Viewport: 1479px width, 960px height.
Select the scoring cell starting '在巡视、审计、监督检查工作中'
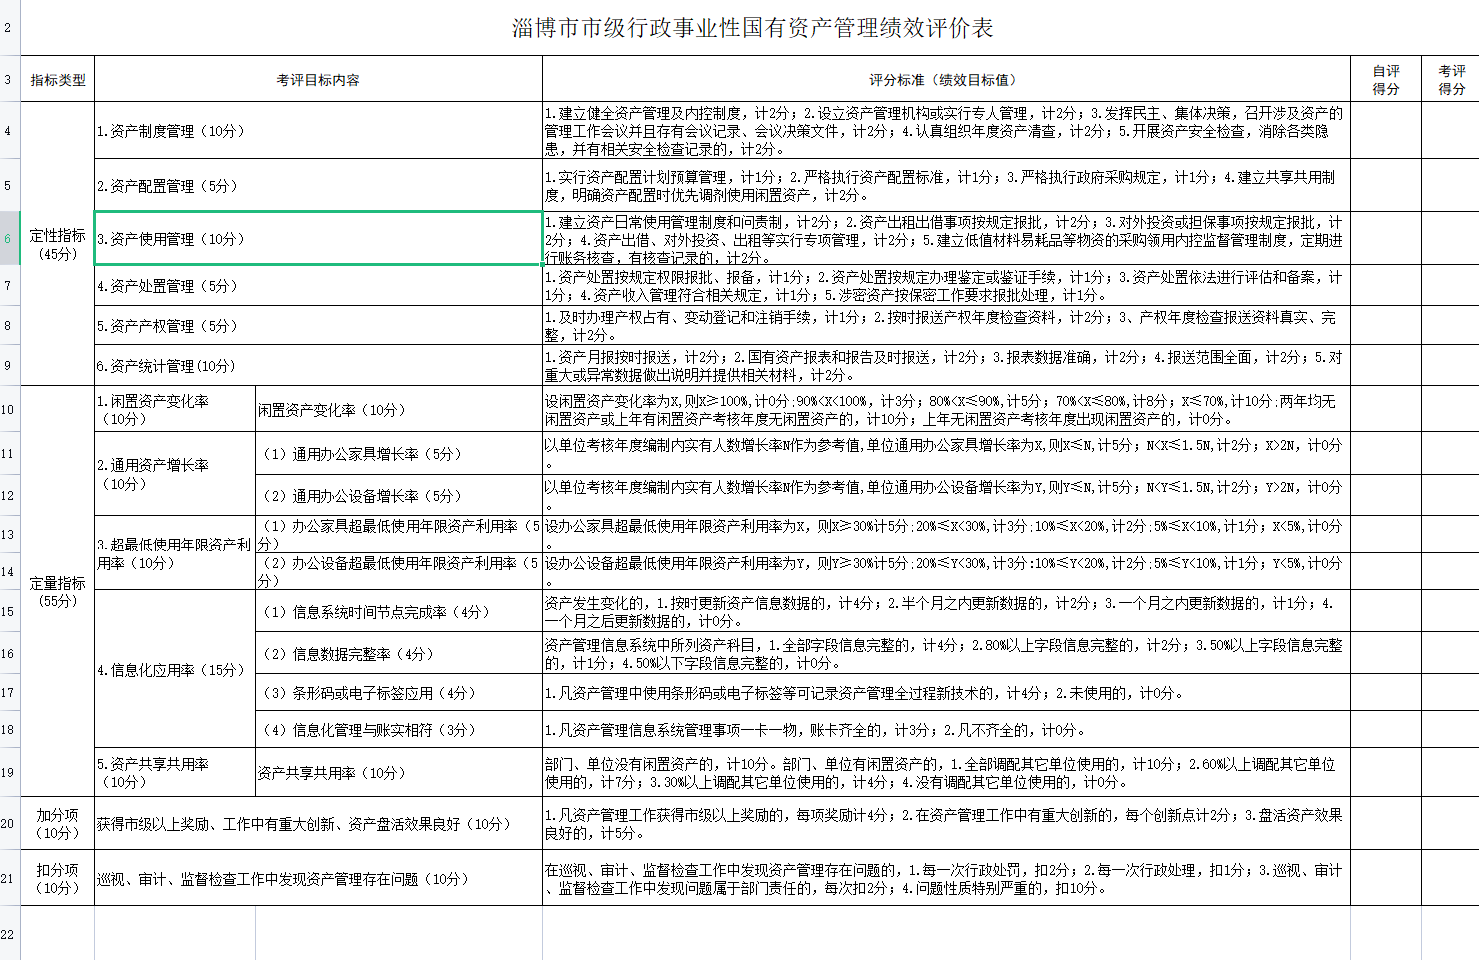(x=946, y=878)
